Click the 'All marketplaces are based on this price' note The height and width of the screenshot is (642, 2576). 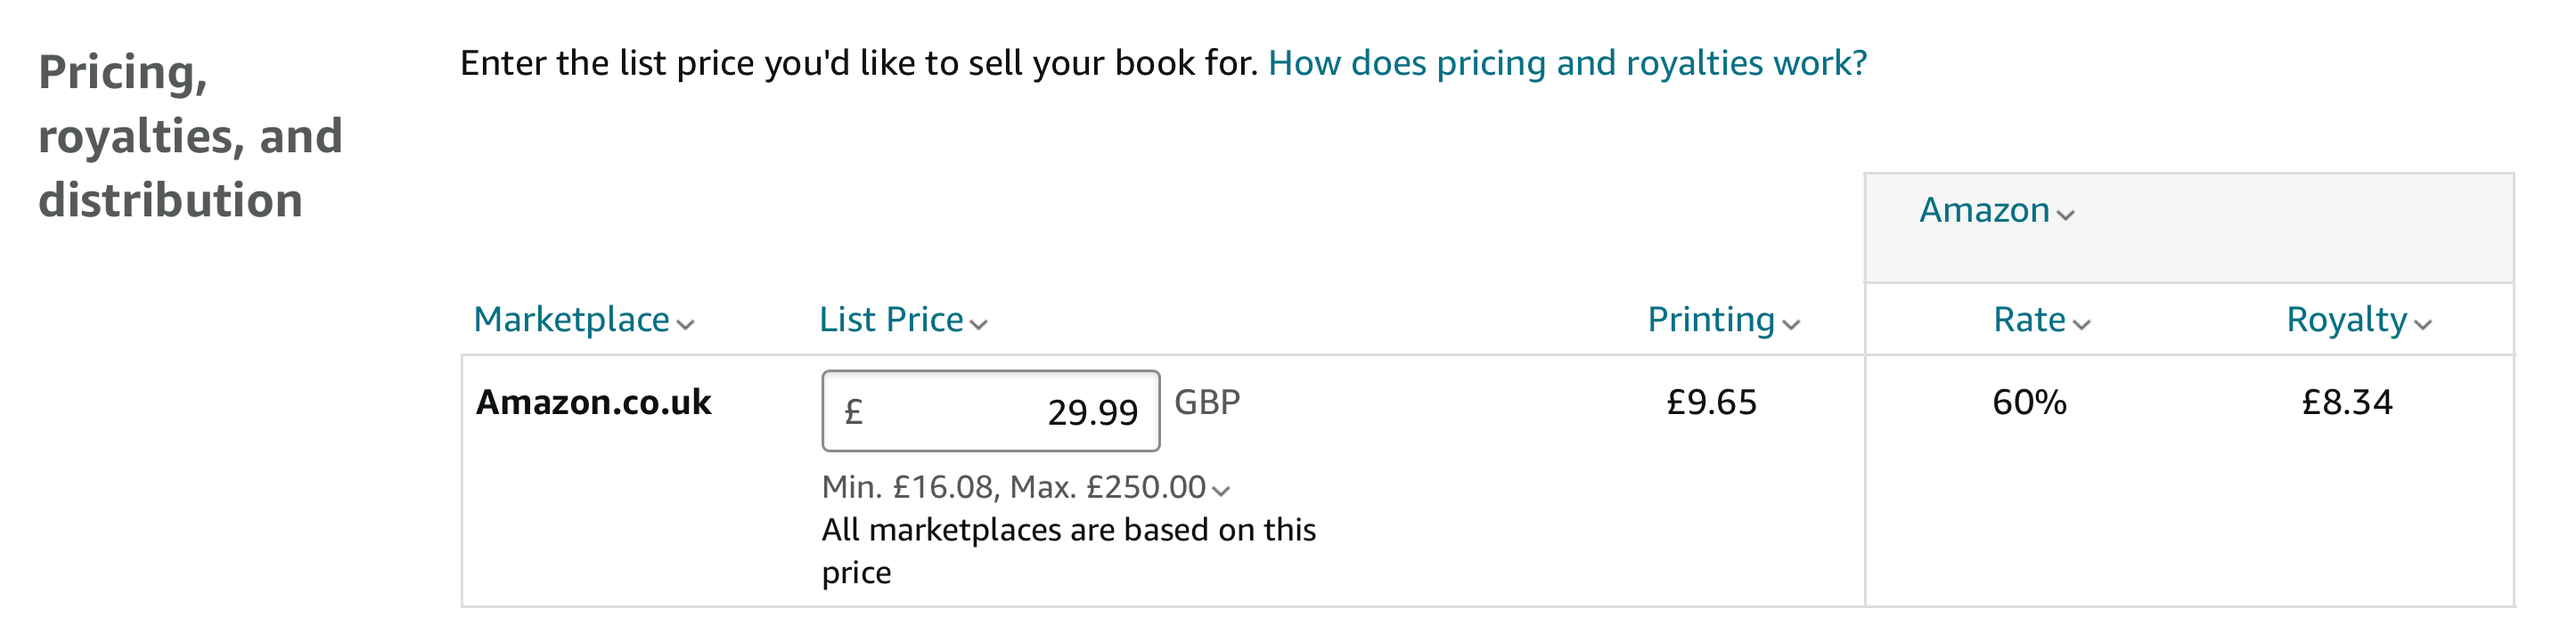coord(1068,550)
